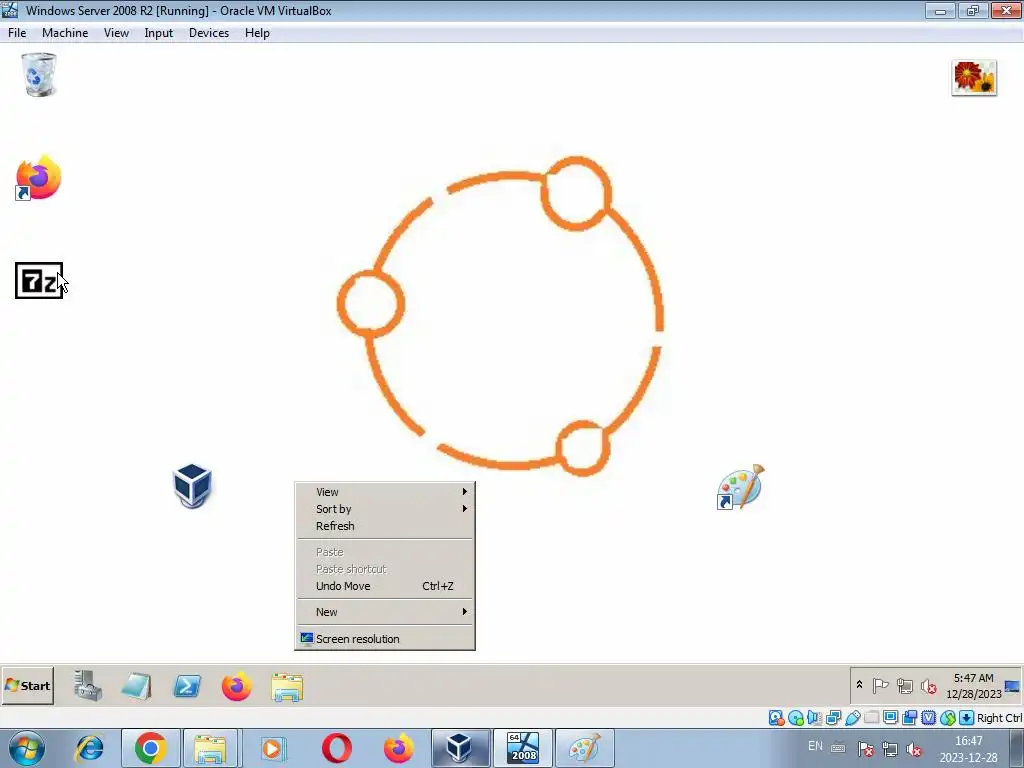Open the media player from the host taskbar
The image size is (1024, 768).
(x=273, y=748)
